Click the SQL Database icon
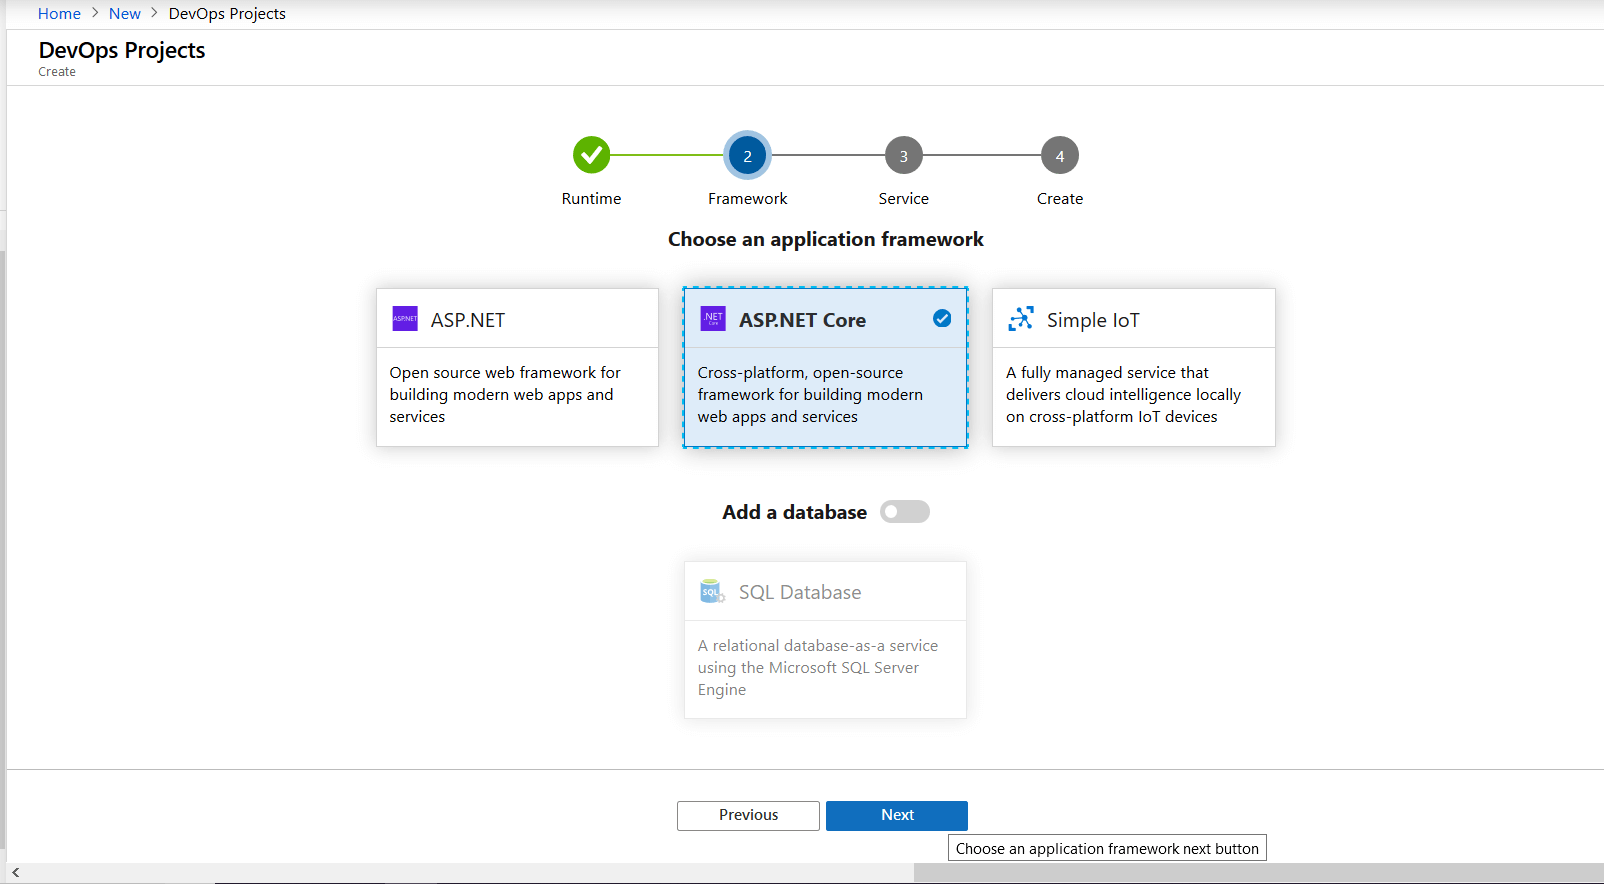1604x884 pixels. [x=712, y=592]
